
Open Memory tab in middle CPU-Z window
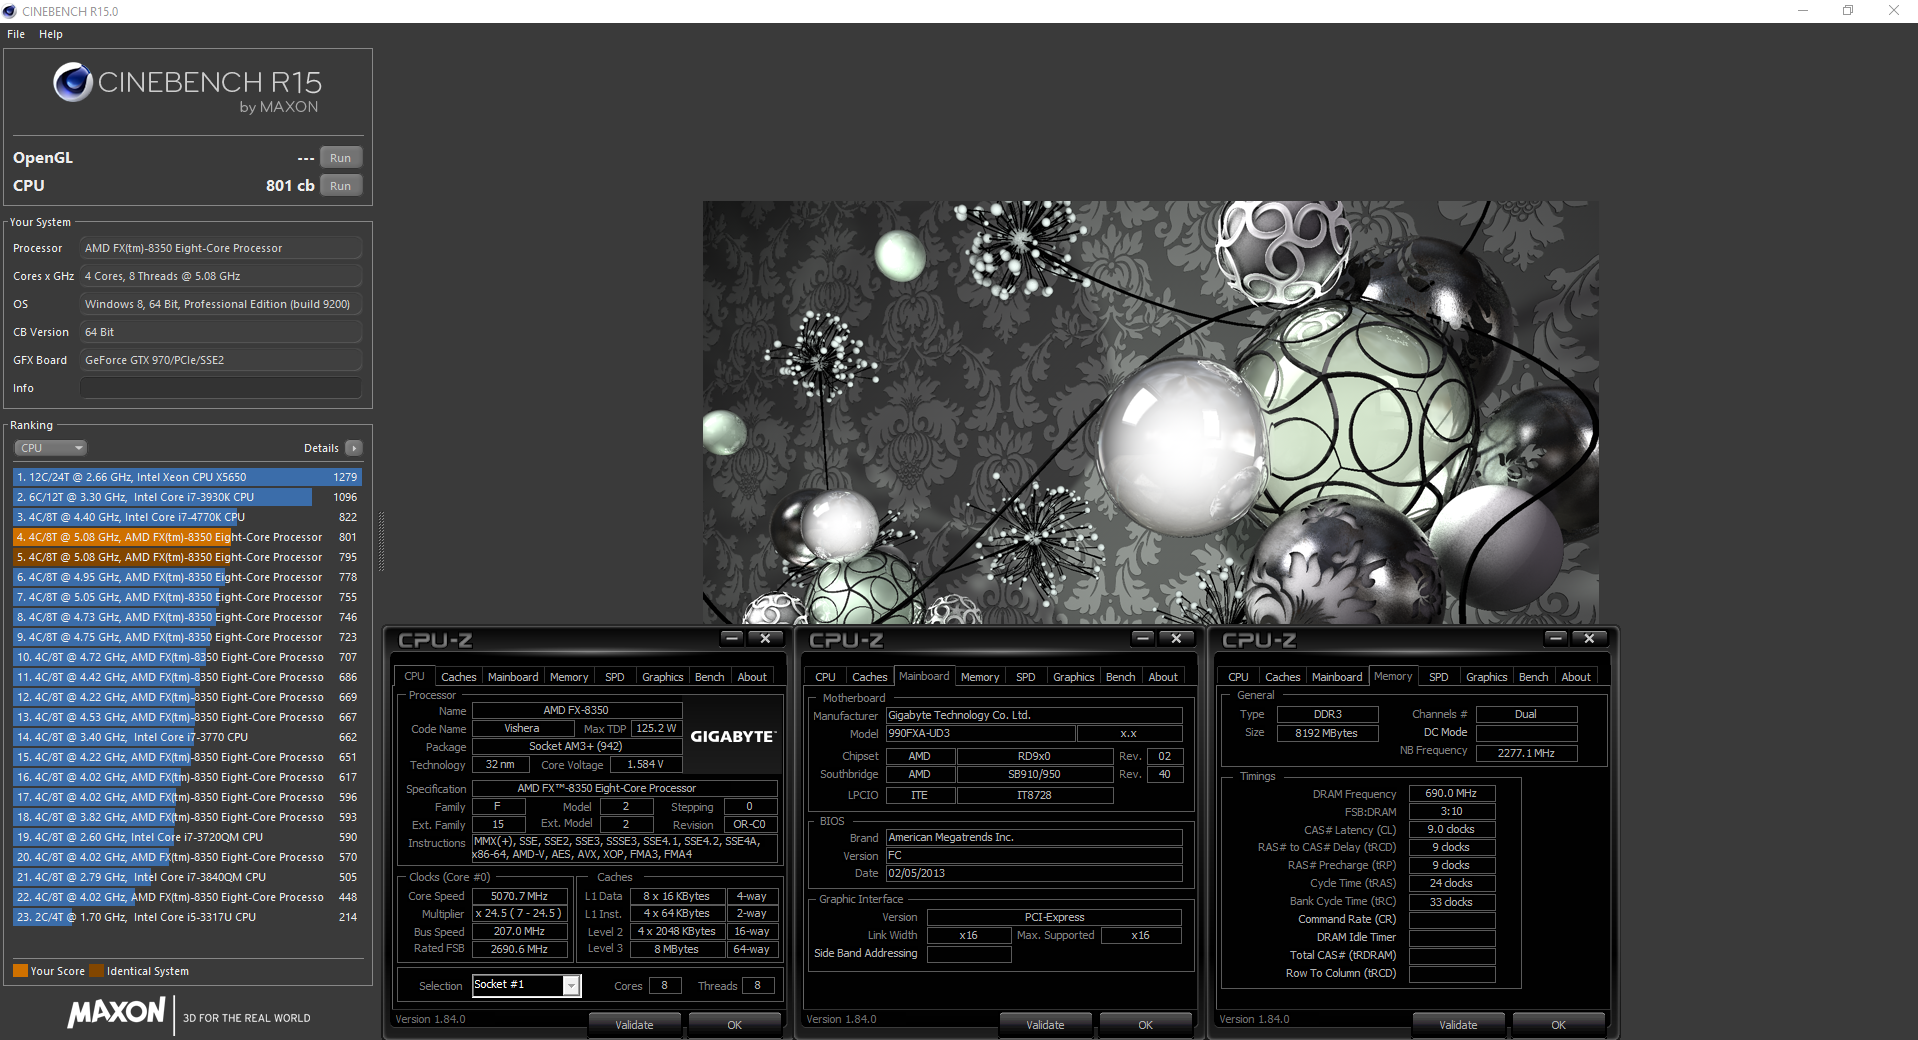point(980,677)
